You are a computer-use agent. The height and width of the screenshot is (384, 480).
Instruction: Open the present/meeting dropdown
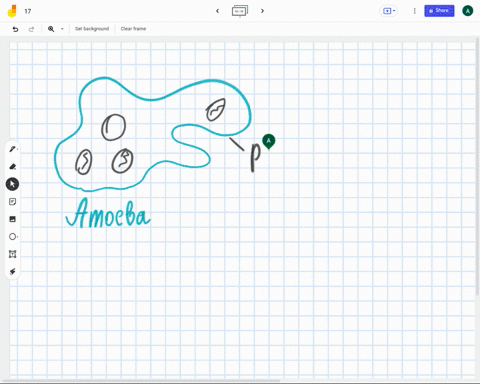(x=389, y=11)
